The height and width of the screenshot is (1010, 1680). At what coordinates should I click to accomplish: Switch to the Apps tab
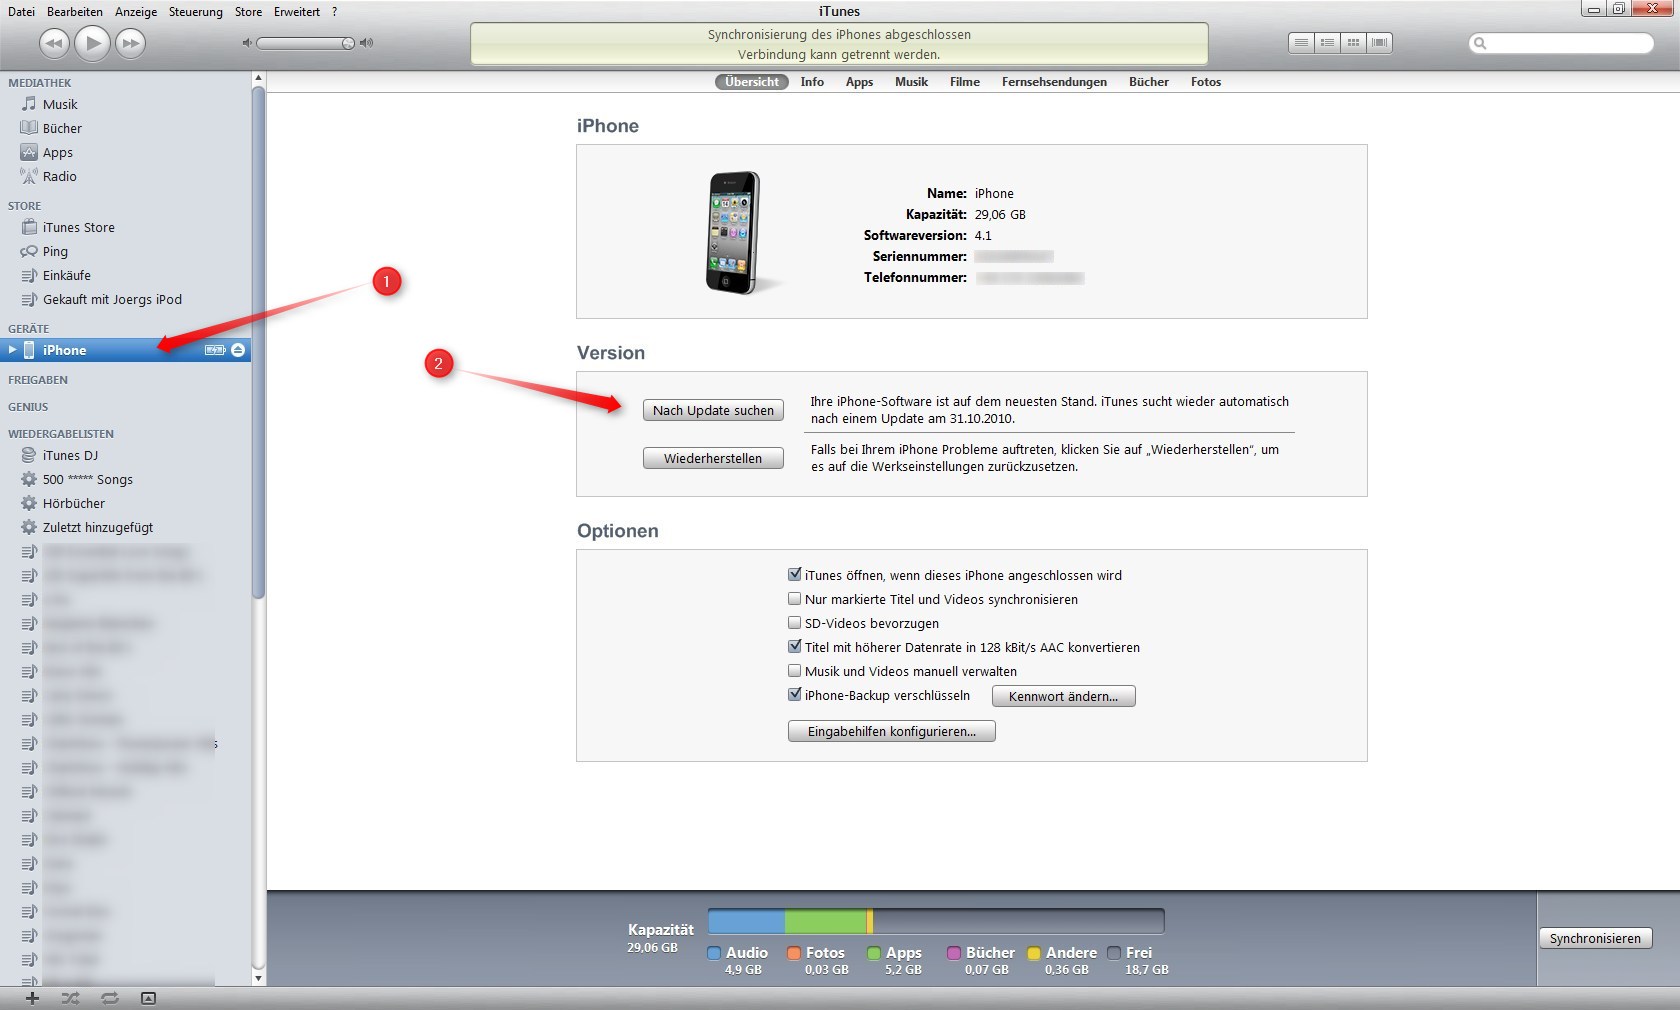[x=859, y=82]
